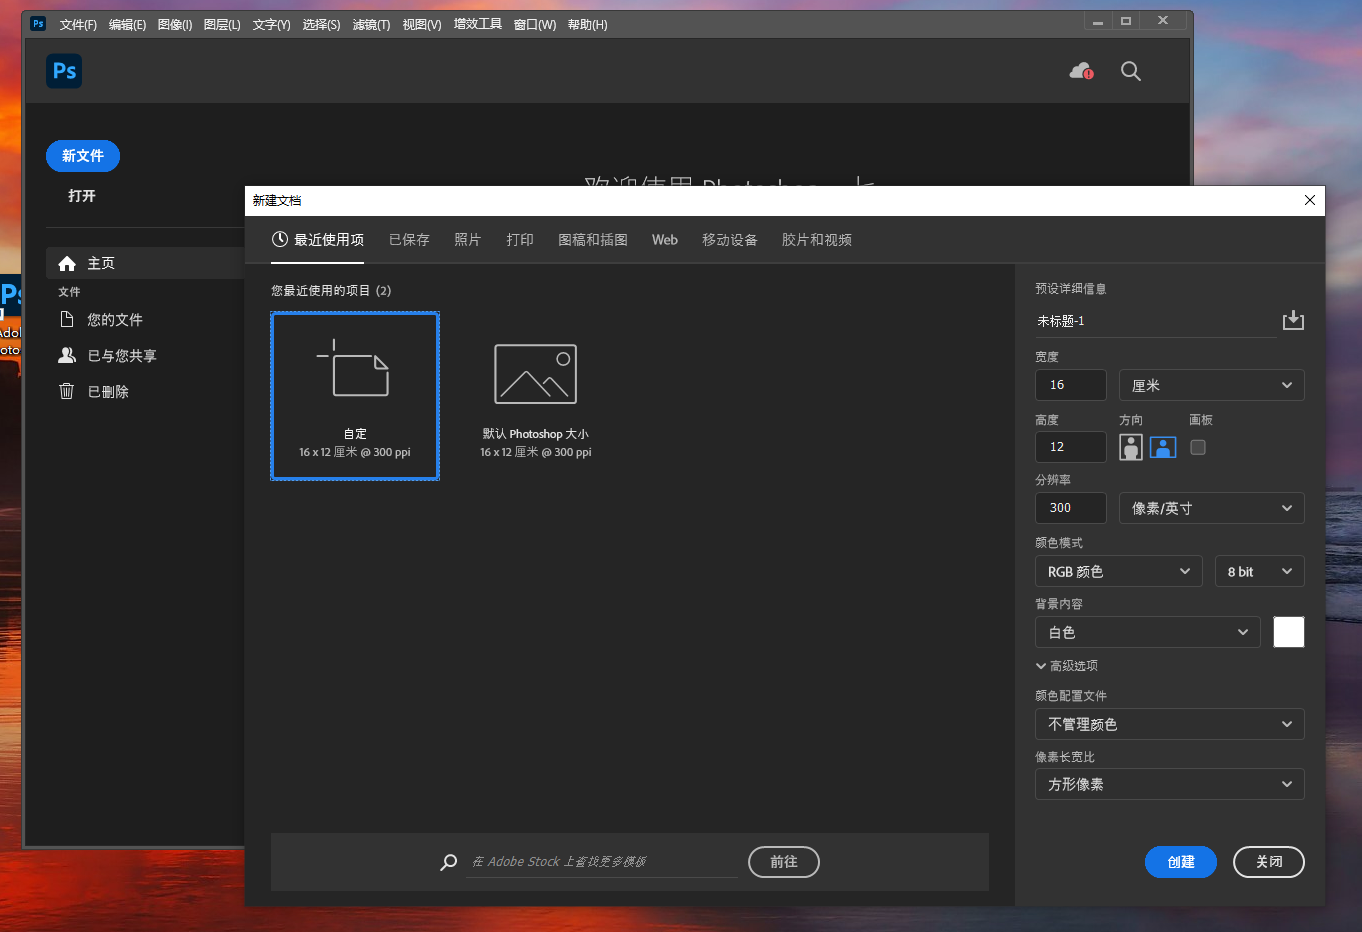Open the 滤镜(T) menu
Viewport: 1362px width, 932px height.
371,24
